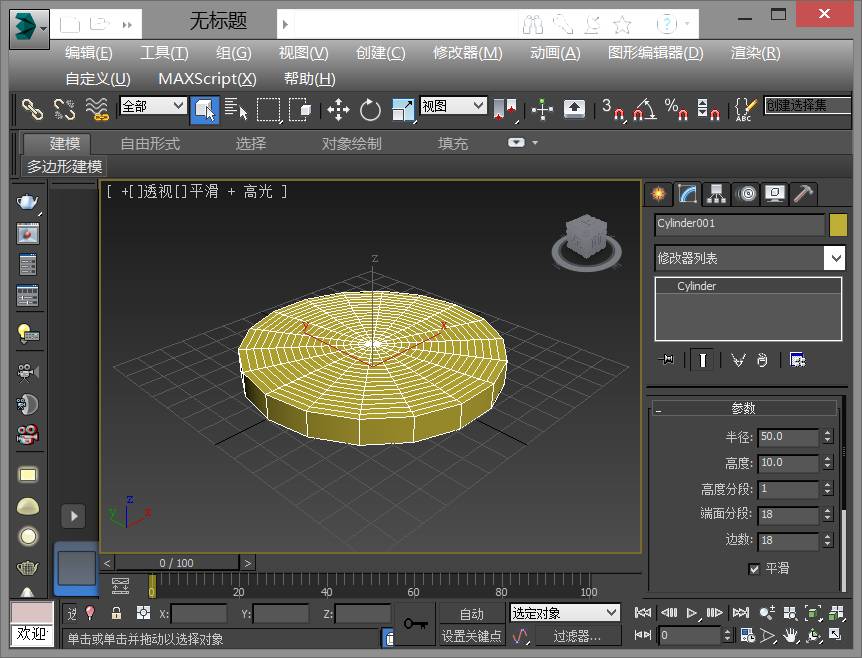862x658 pixels.
Task: Click the 设置关键点 button
Action: tap(472, 636)
